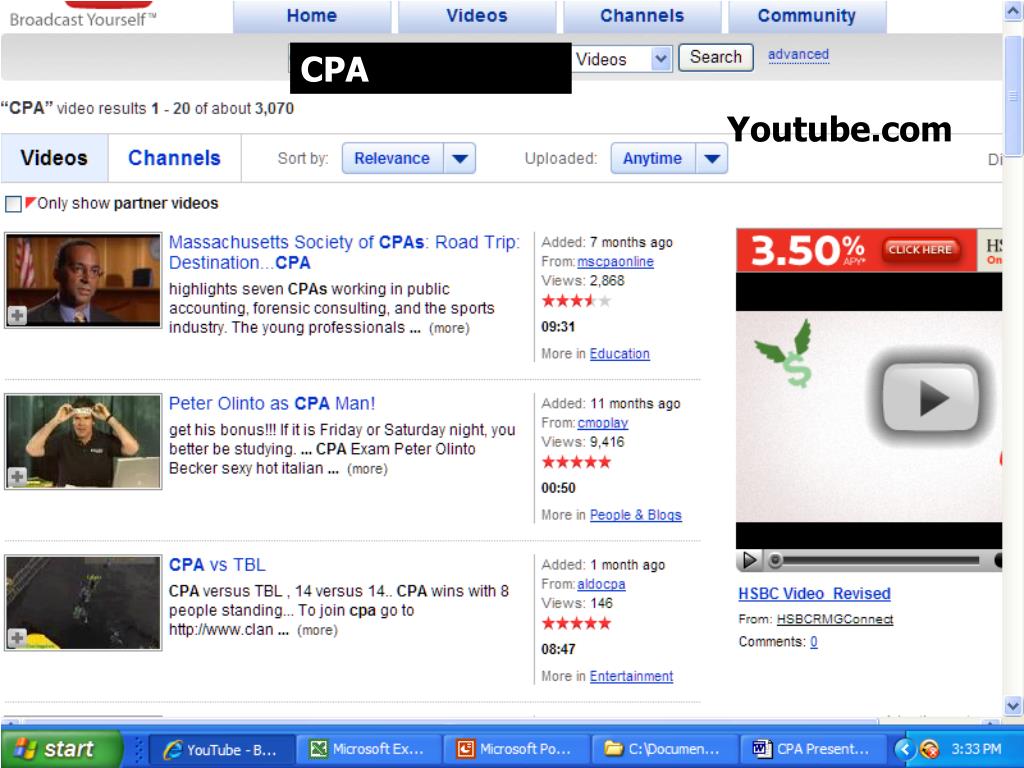Rate Massachusetts CPAs video star rating
Screen dimensions: 1024x768
[x=576, y=301]
